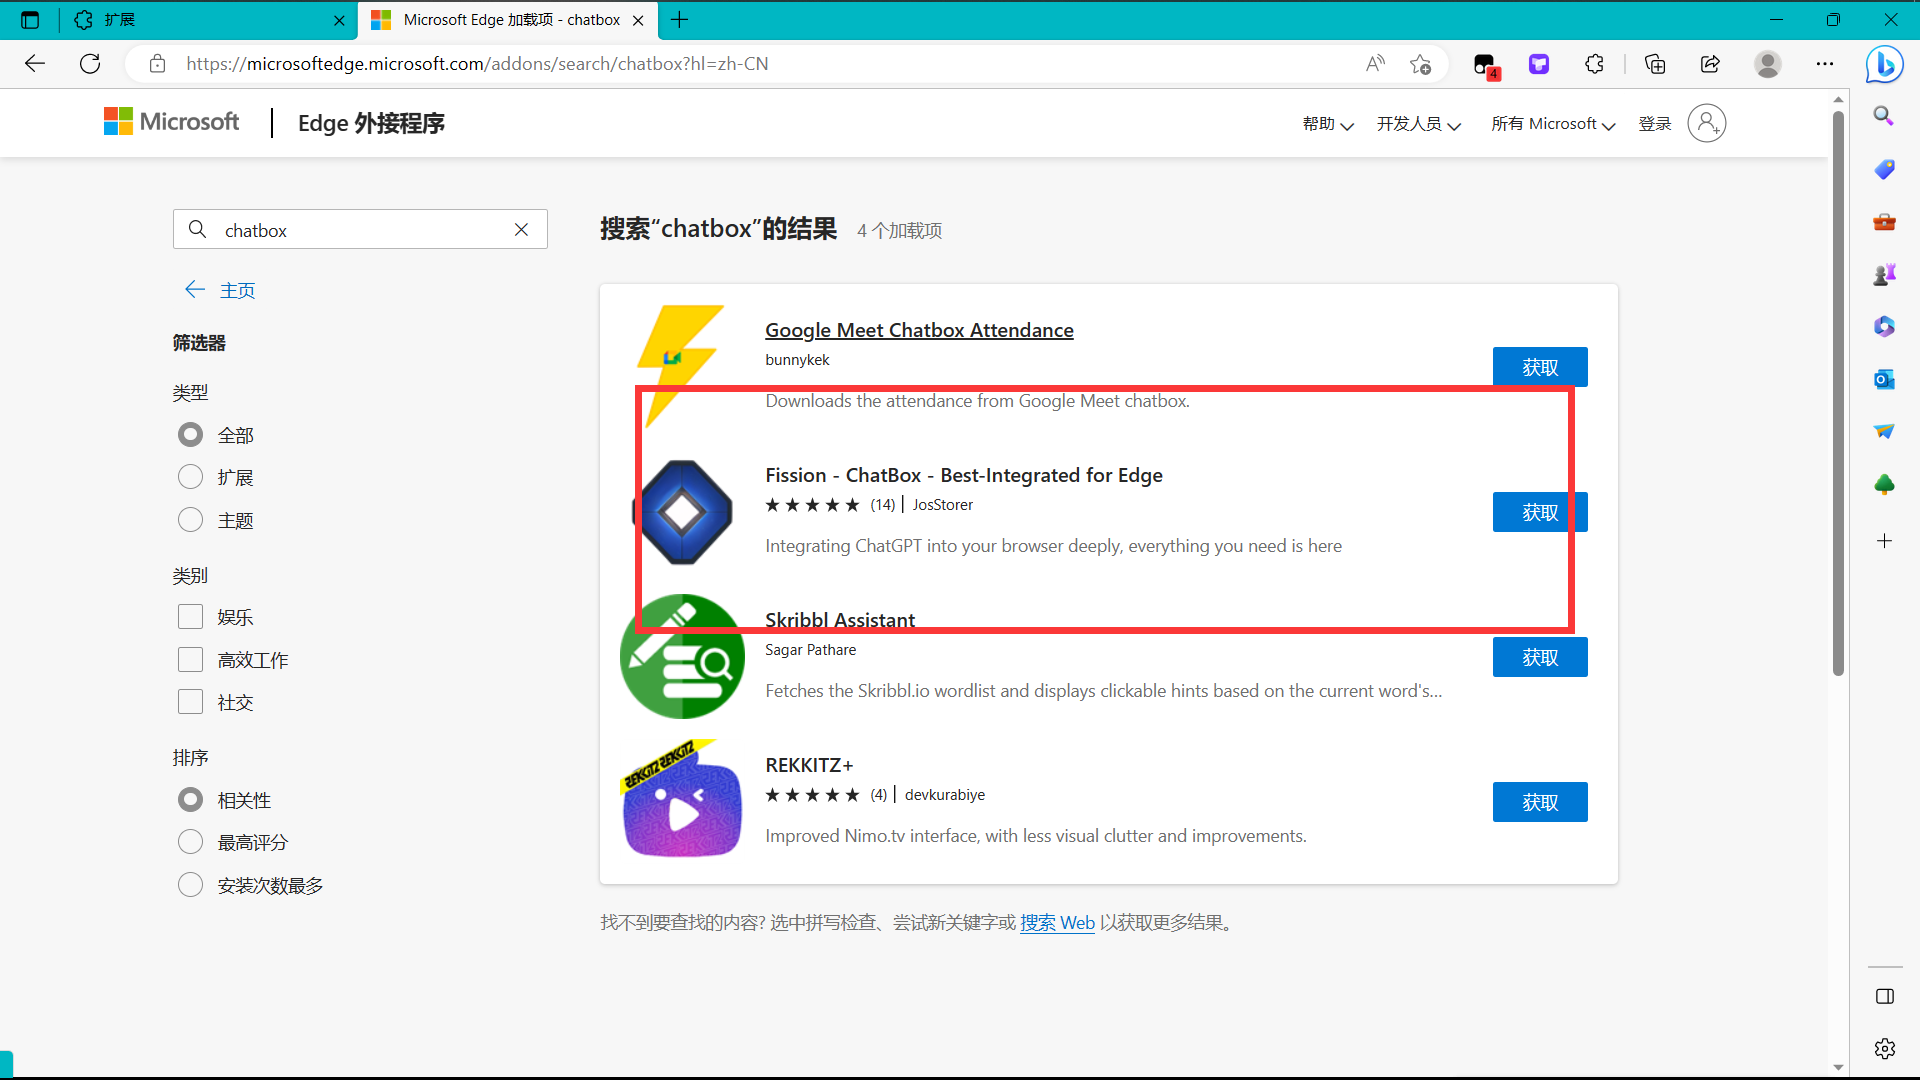
Task: Click the sidebar green tree icon
Action: tap(1884, 484)
